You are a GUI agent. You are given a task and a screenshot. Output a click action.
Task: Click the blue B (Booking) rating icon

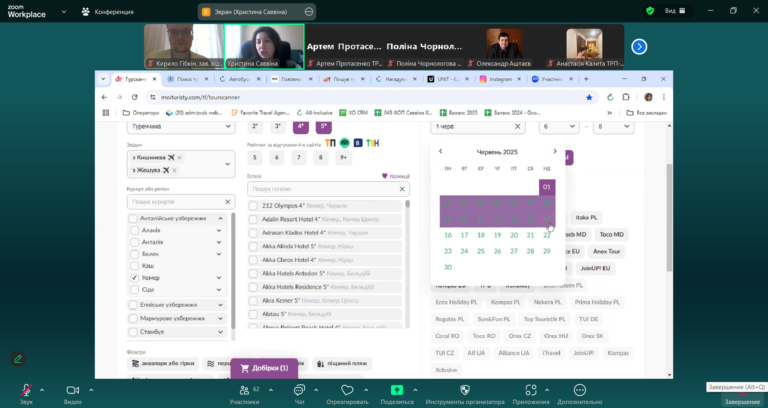pyautogui.click(x=358, y=143)
